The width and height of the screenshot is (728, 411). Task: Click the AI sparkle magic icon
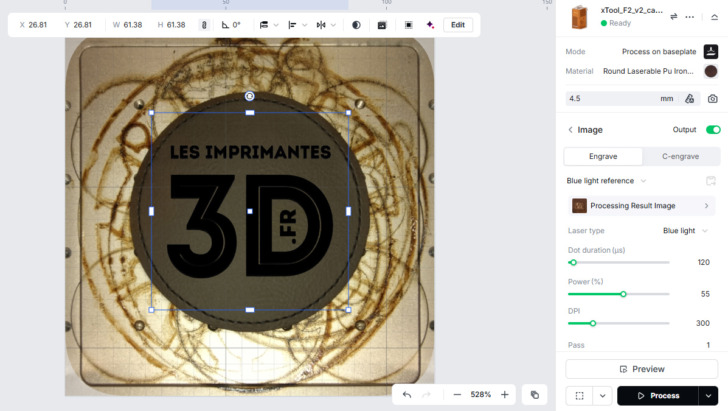click(430, 25)
